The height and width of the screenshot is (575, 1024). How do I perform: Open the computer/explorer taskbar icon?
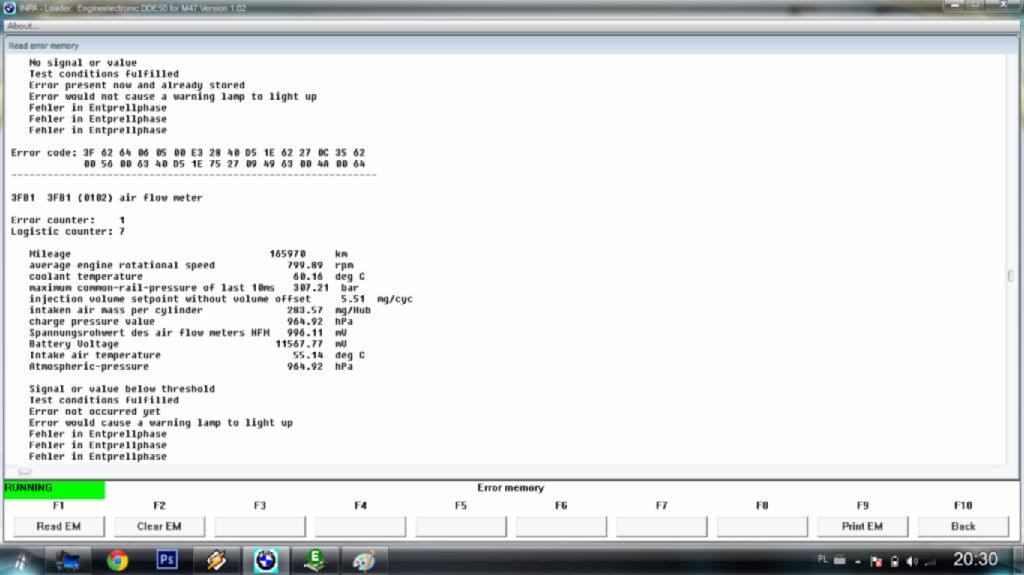pyautogui.click(x=67, y=561)
